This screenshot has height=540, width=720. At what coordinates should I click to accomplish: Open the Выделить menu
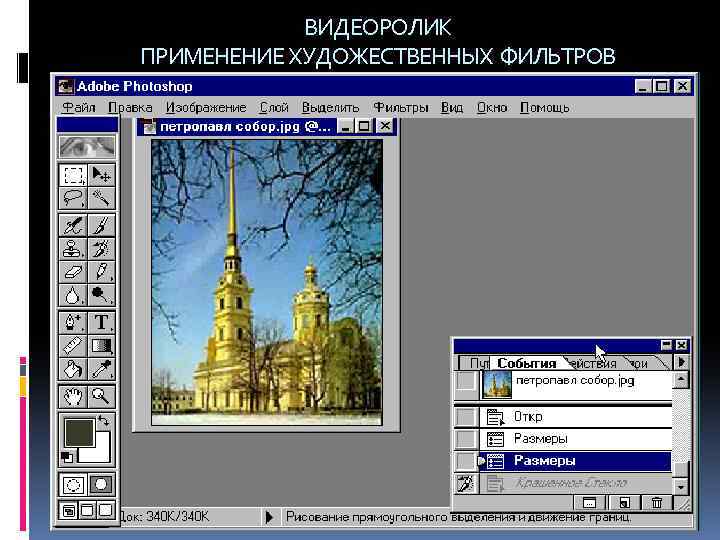click(x=330, y=107)
